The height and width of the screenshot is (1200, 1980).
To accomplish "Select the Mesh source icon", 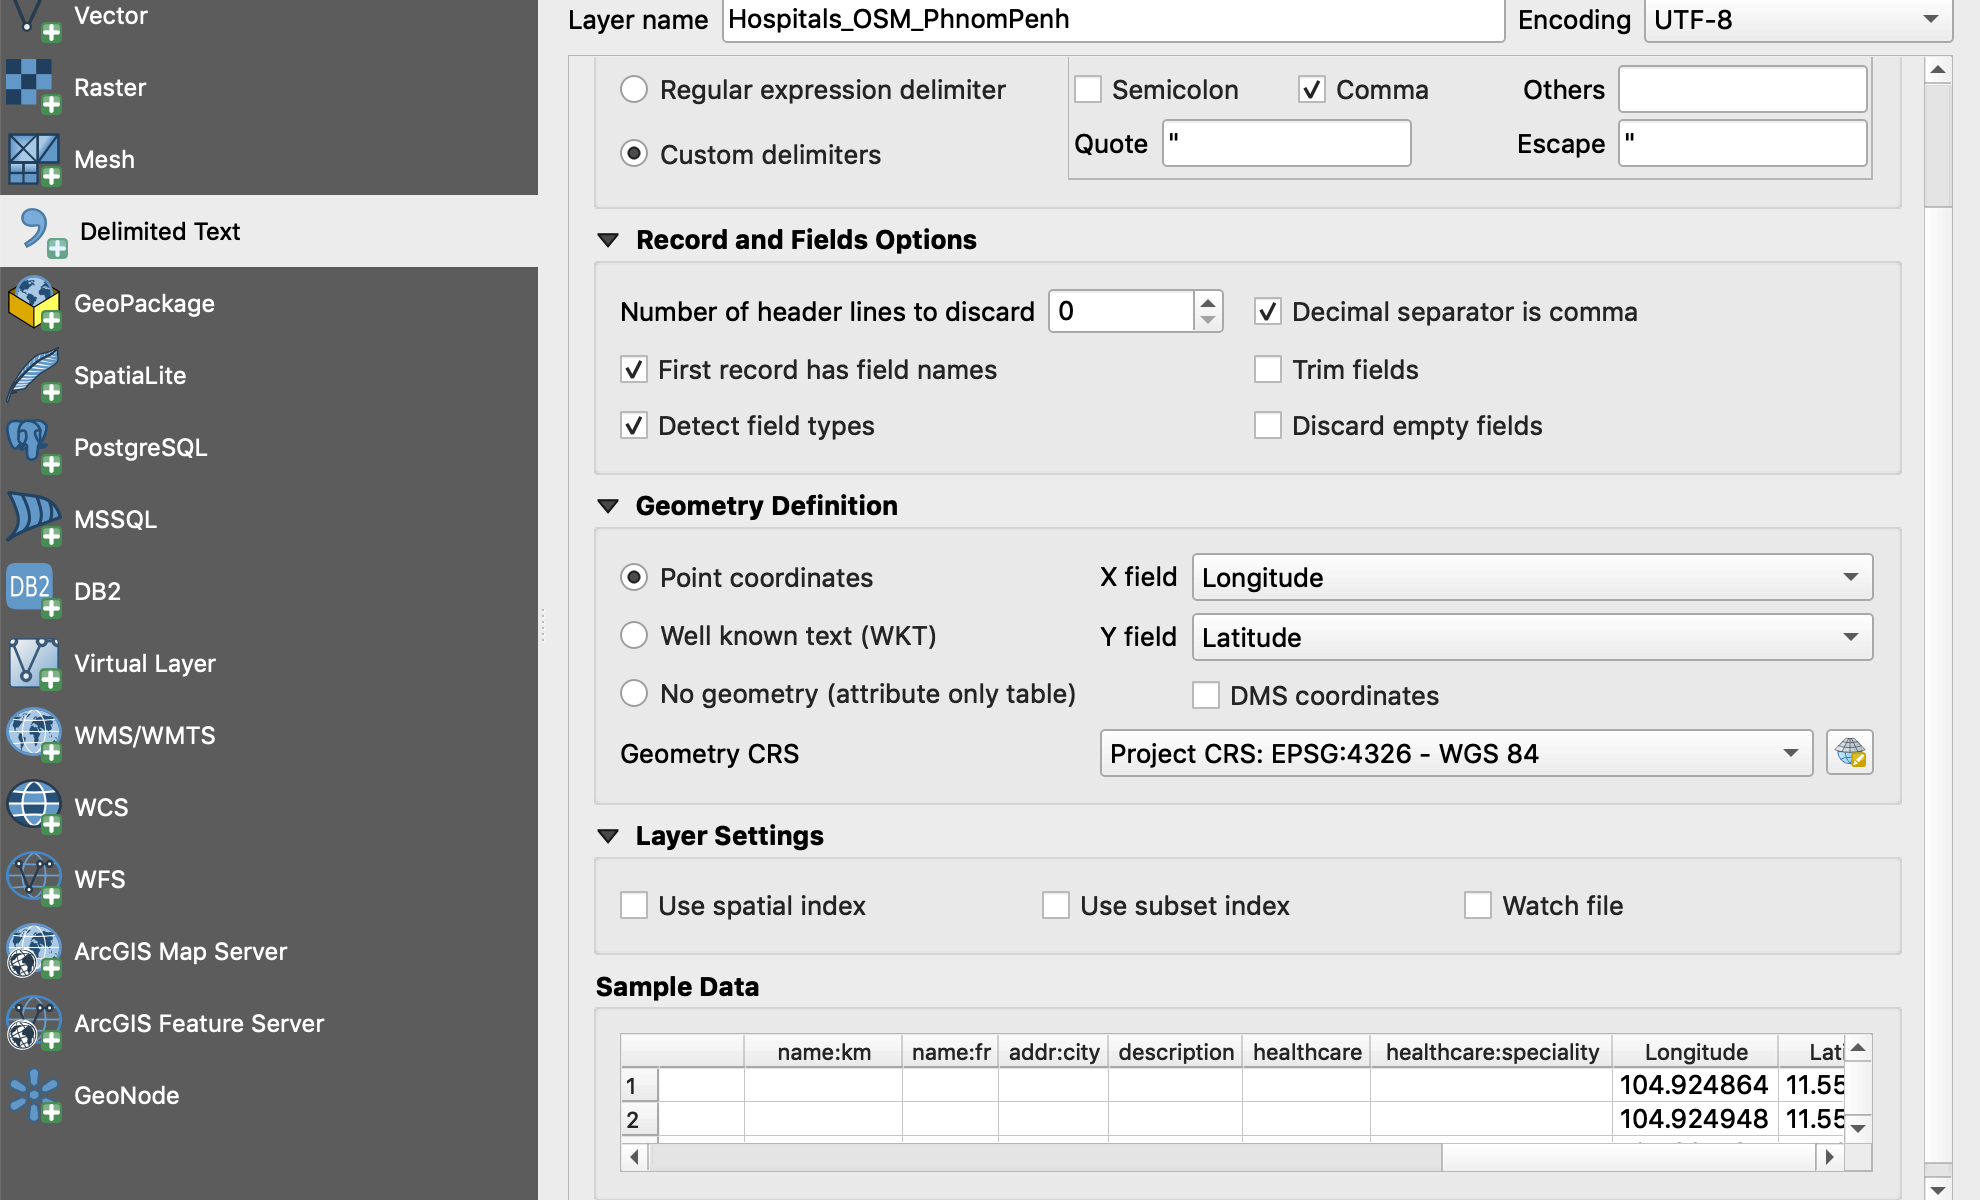I will [34, 159].
